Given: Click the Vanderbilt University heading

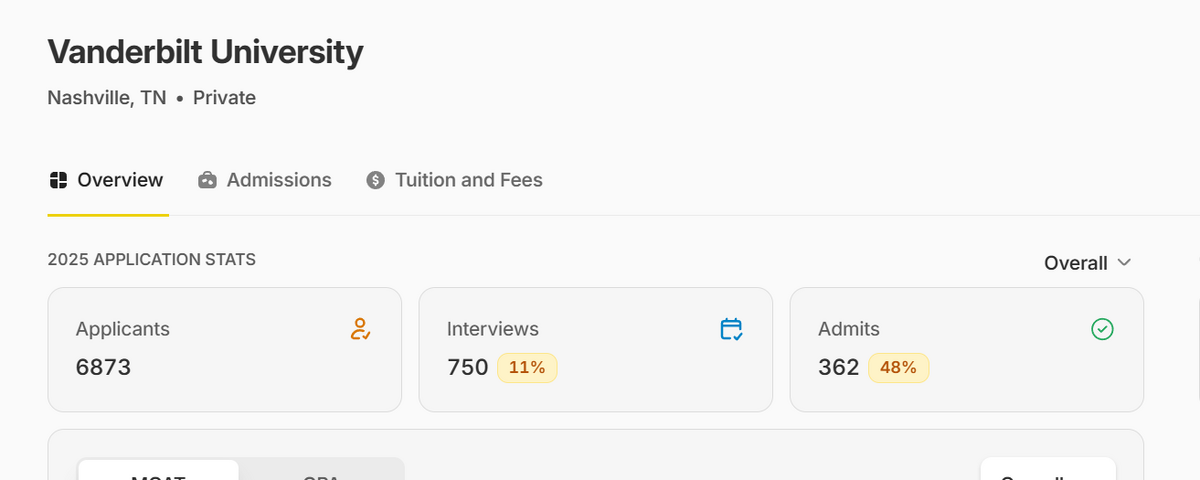Looking at the screenshot, I should [x=205, y=52].
